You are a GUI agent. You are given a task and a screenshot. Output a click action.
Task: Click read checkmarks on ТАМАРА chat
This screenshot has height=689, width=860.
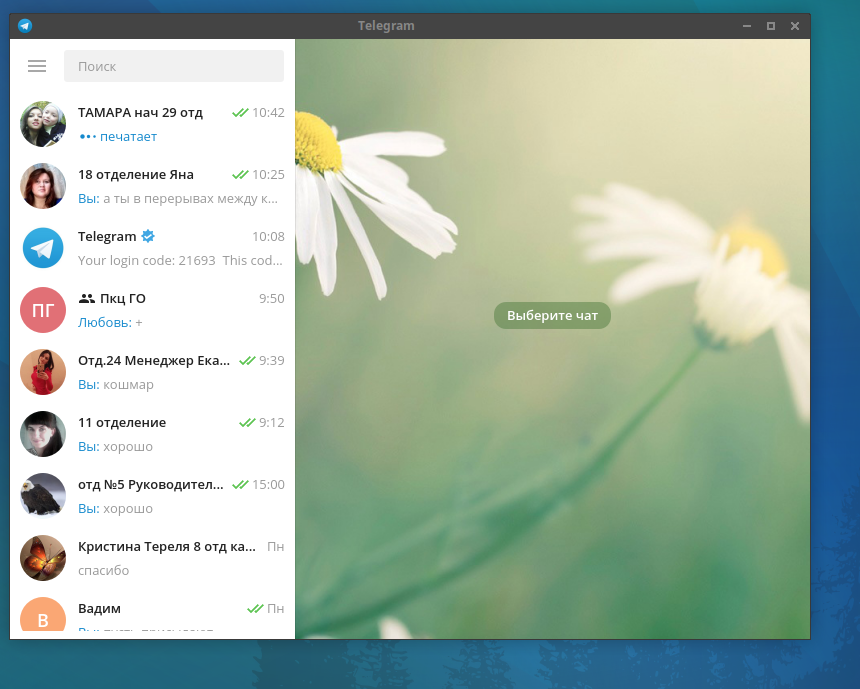point(240,112)
